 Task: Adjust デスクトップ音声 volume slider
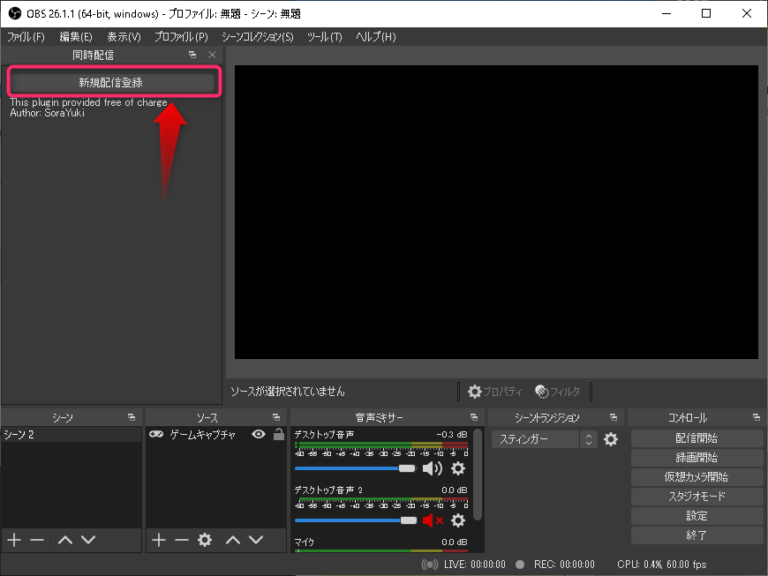click(x=355, y=468)
